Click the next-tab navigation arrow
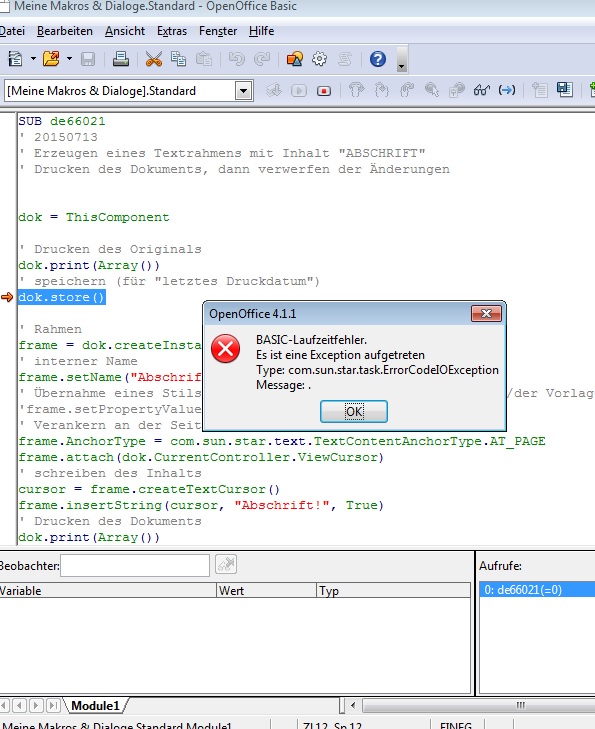The width and height of the screenshot is (595, 729). pyautogui.click(x=36, y=706)
